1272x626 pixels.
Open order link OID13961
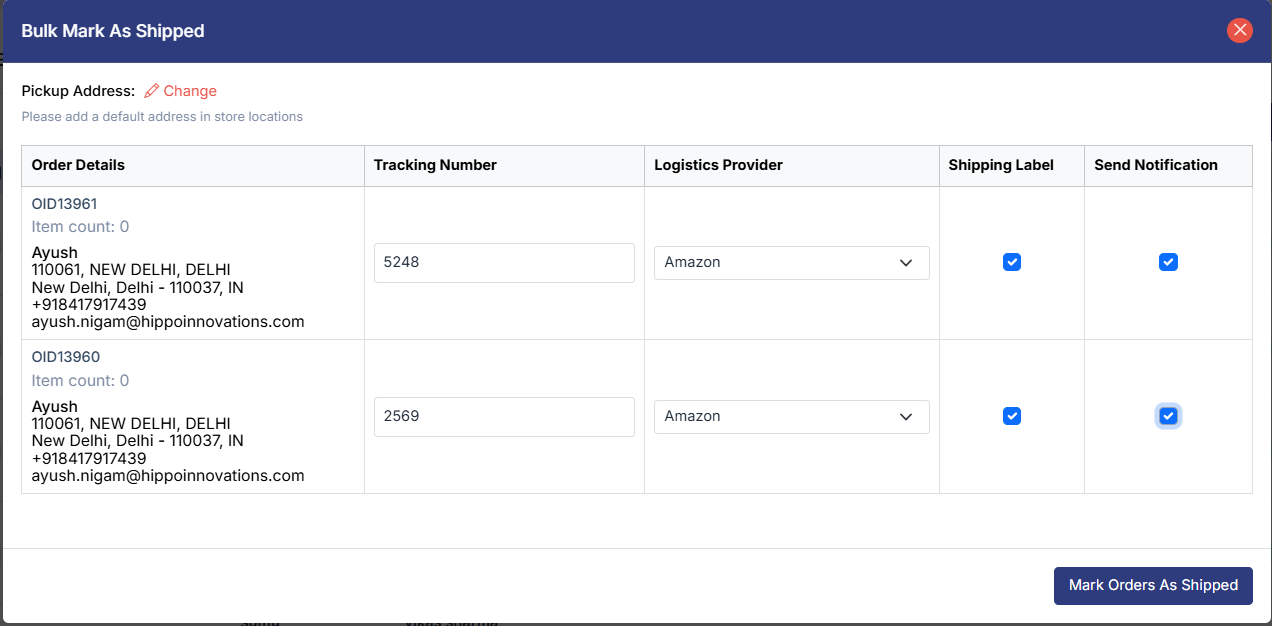65,204
